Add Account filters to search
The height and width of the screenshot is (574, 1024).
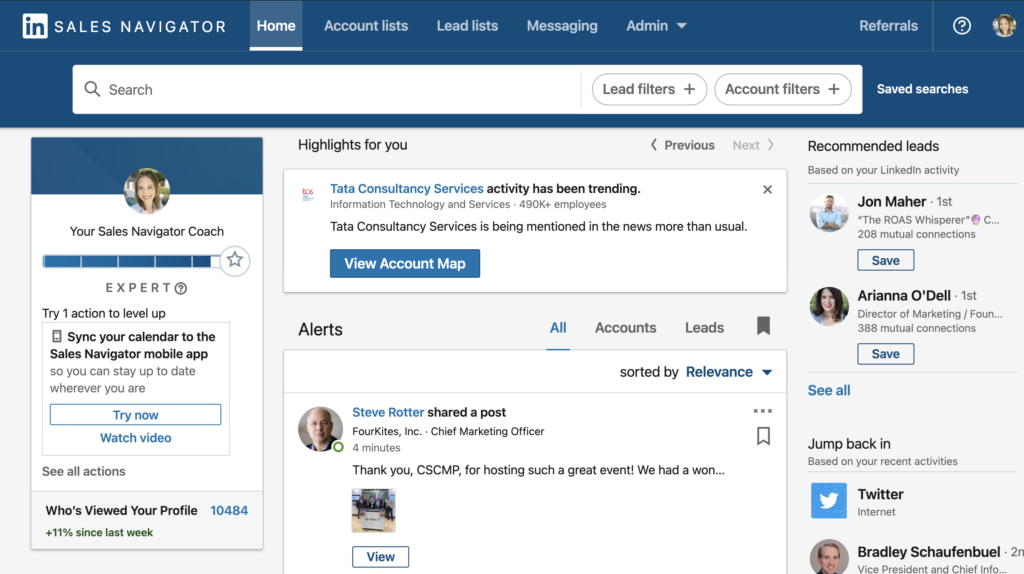tap(782, 89)
